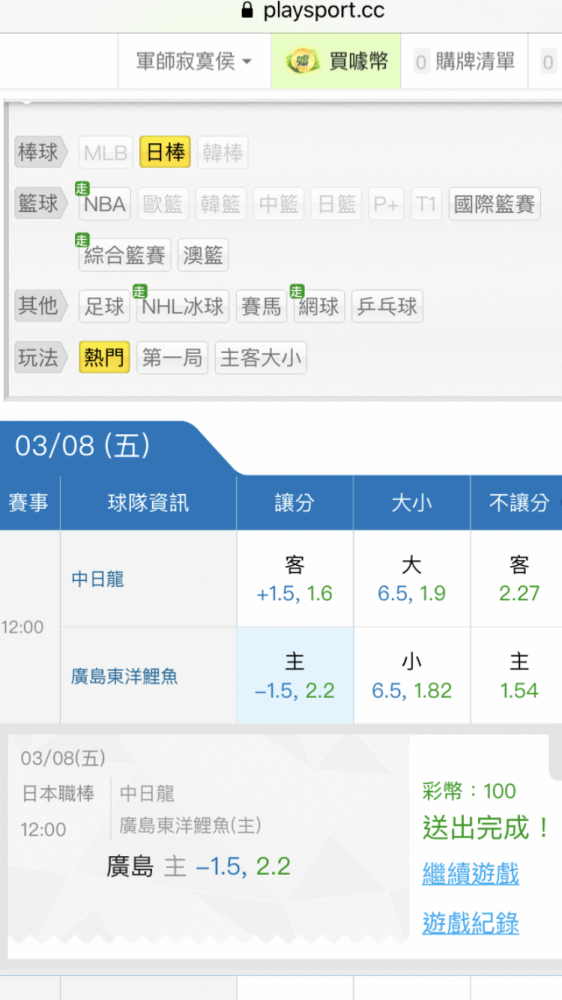Viewport: 562px width, 1000px height.
Task: Click the lock icon in address bar
Action: point(248,10)
